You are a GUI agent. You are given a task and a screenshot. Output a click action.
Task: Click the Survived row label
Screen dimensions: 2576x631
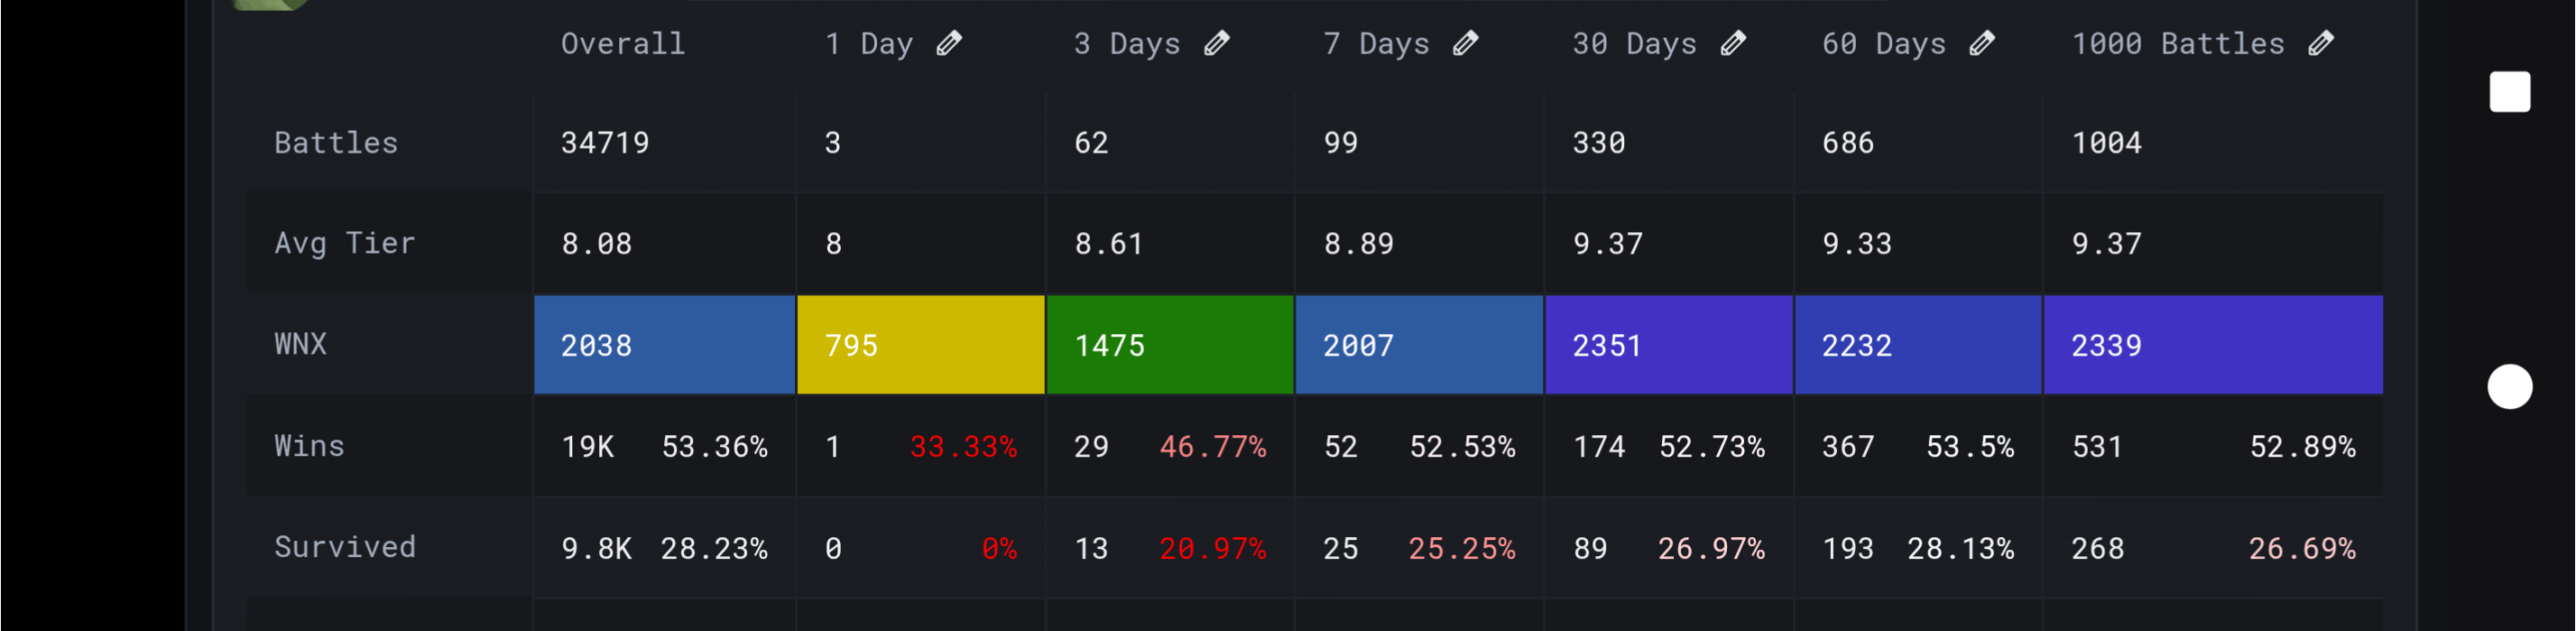(344, 547)
